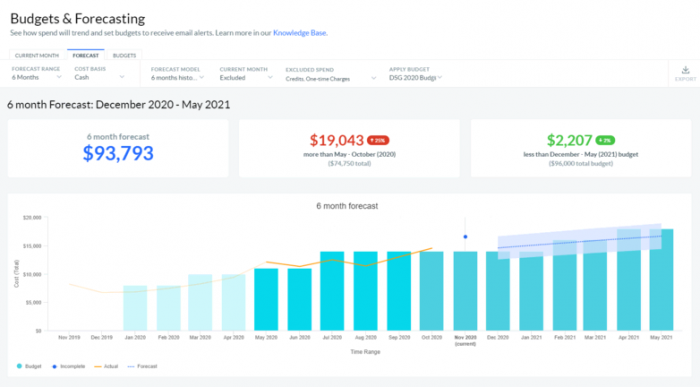Image resolution: width=700 pixels, height=387 pixels.
Task: Toggle the Actual legend item
Action: (x=106, y=366)
